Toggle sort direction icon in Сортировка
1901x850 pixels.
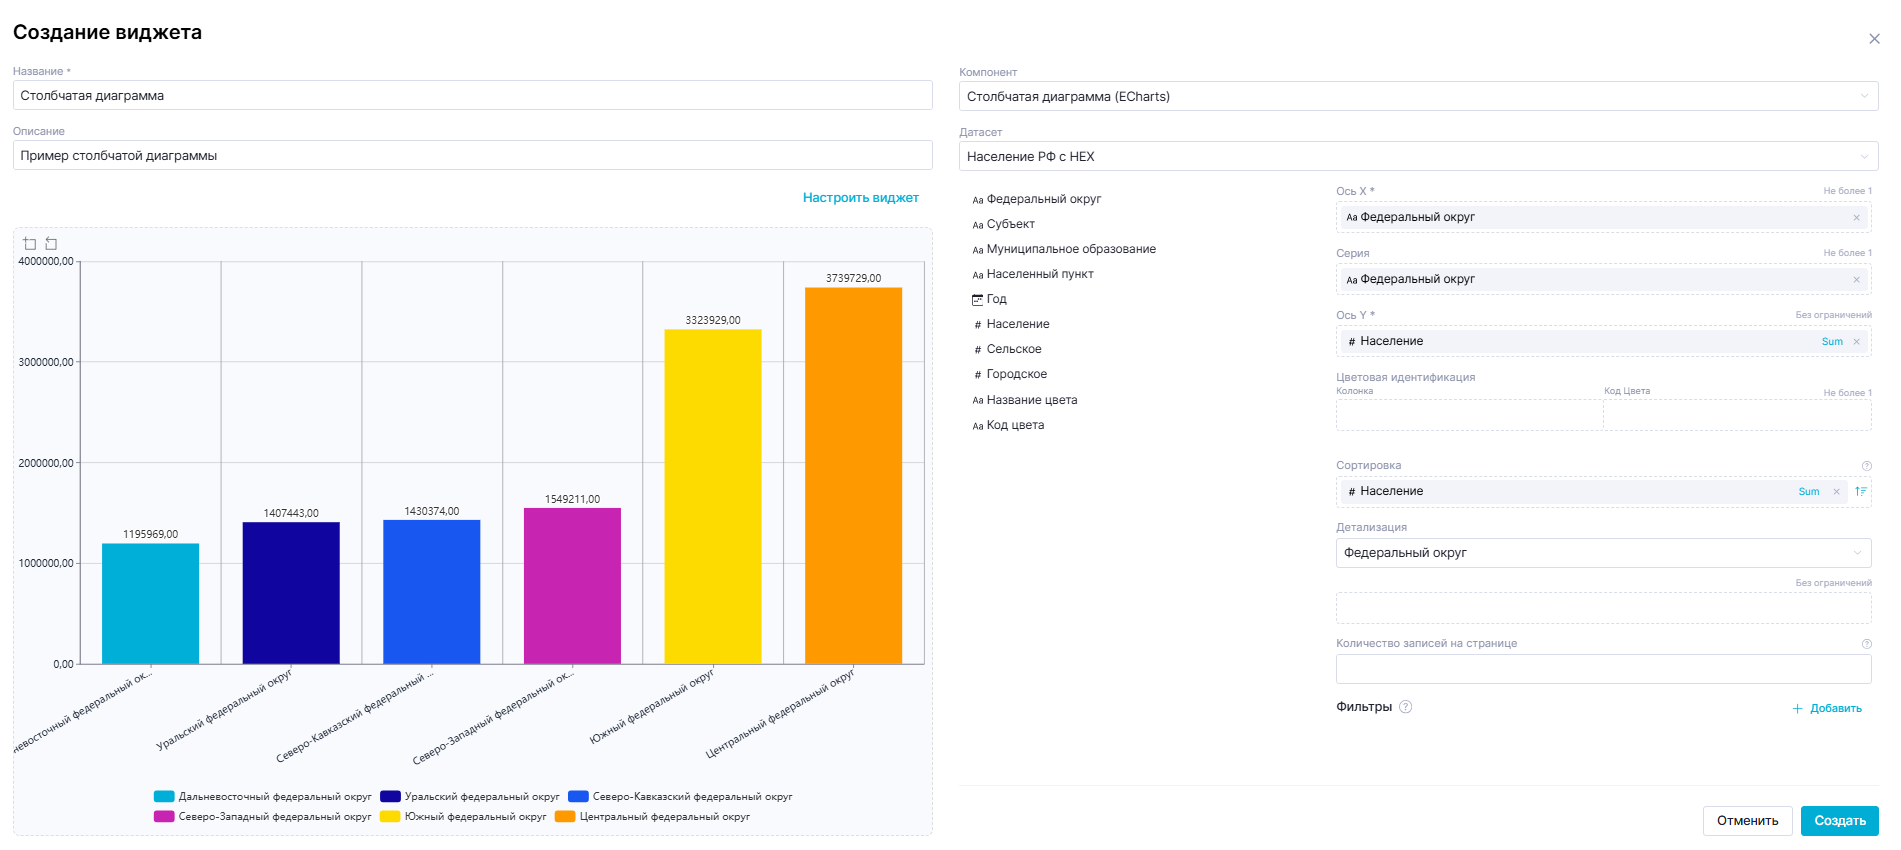1860,492
